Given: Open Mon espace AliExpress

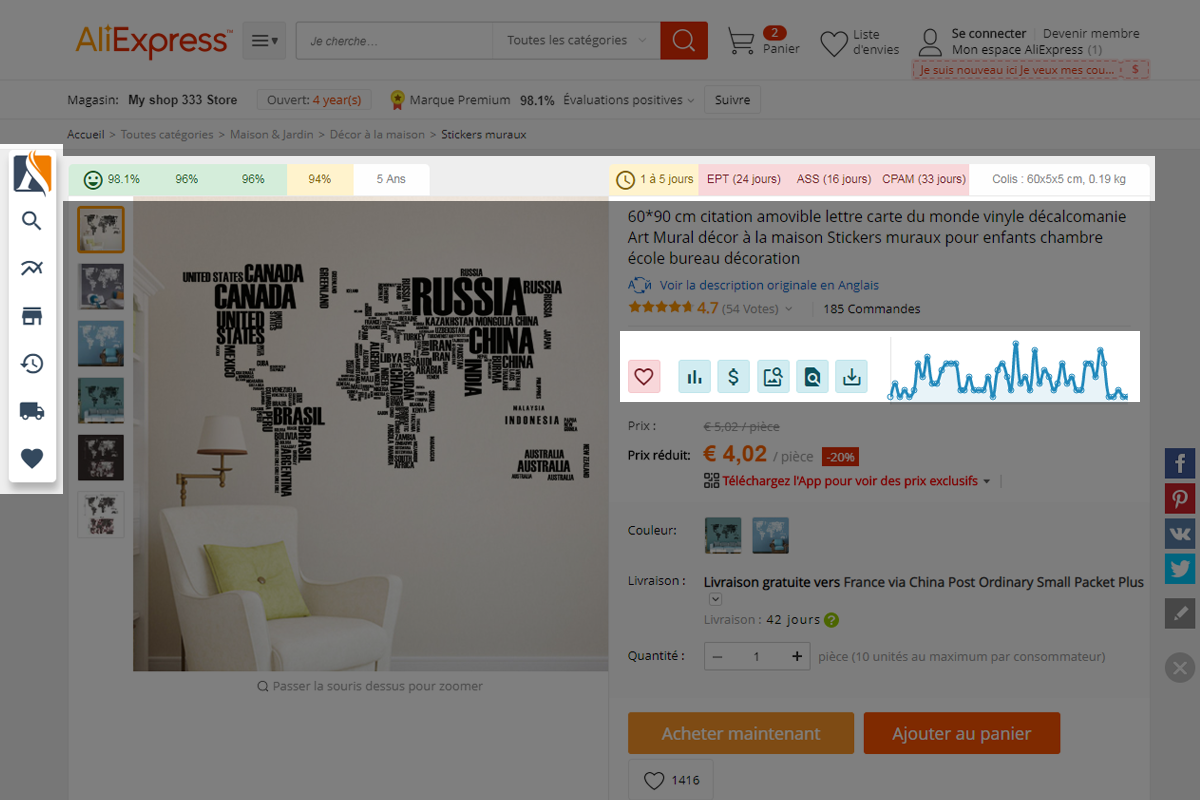Looking at the screenshot, I should [1027, 50].
